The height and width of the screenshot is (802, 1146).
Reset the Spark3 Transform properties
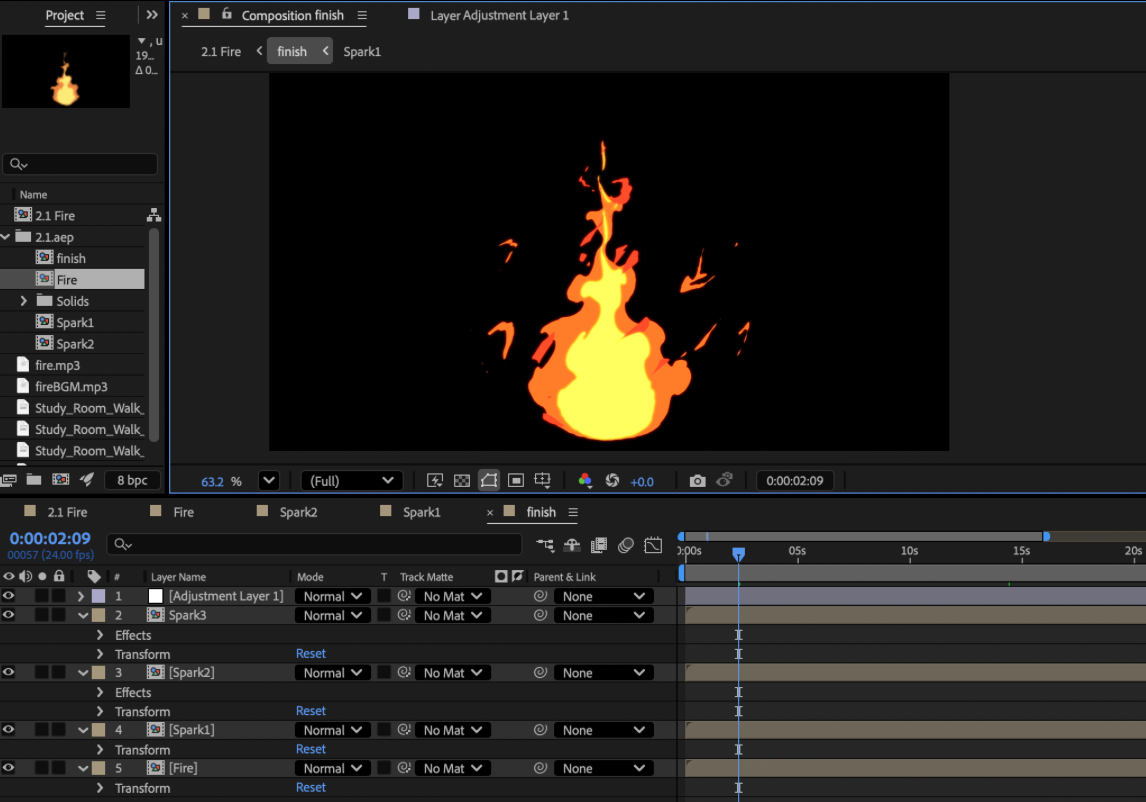(x=311, y=654)
